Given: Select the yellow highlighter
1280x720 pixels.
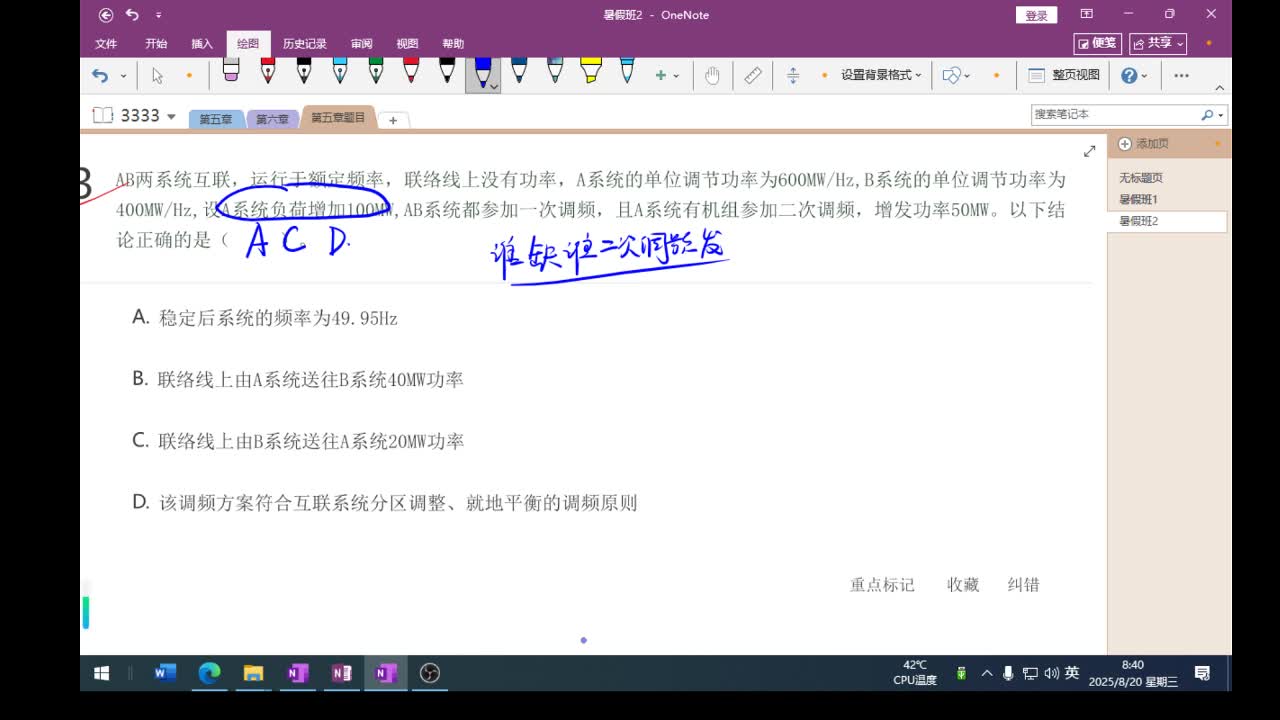Looking at the screenshot, I should [591, 72].
